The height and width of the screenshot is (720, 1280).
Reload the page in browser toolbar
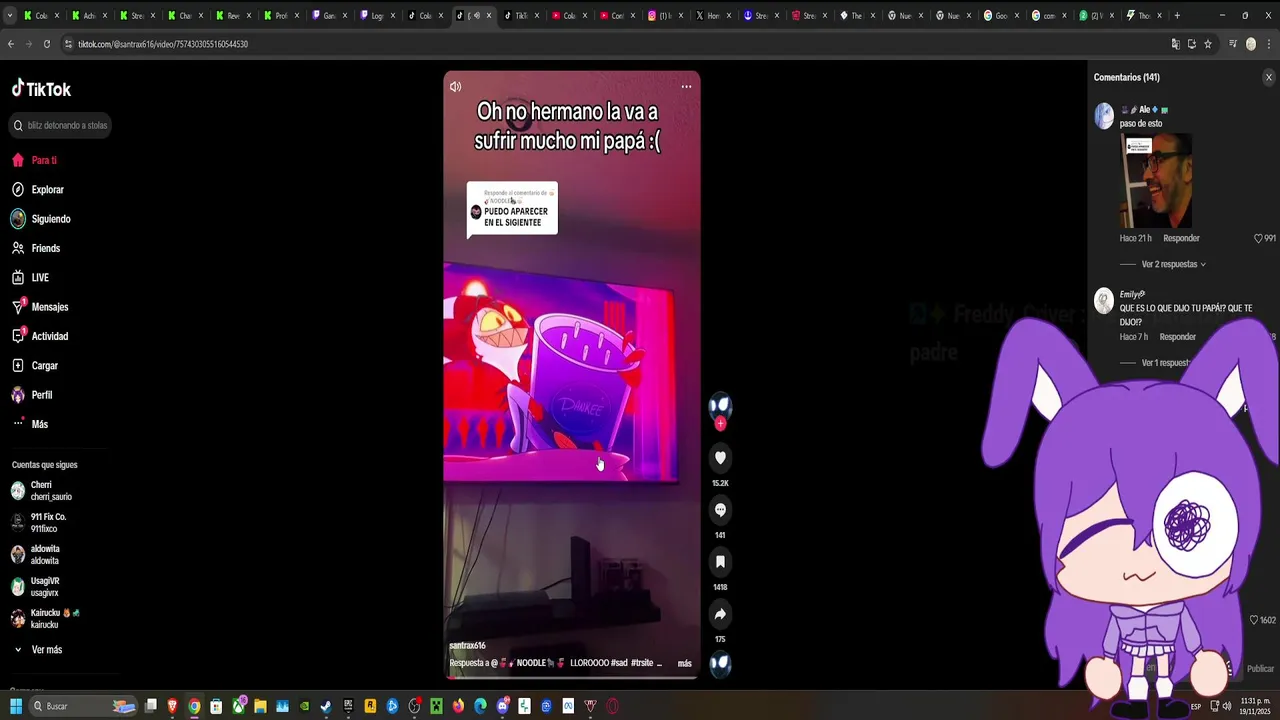[x=46, y=44]
